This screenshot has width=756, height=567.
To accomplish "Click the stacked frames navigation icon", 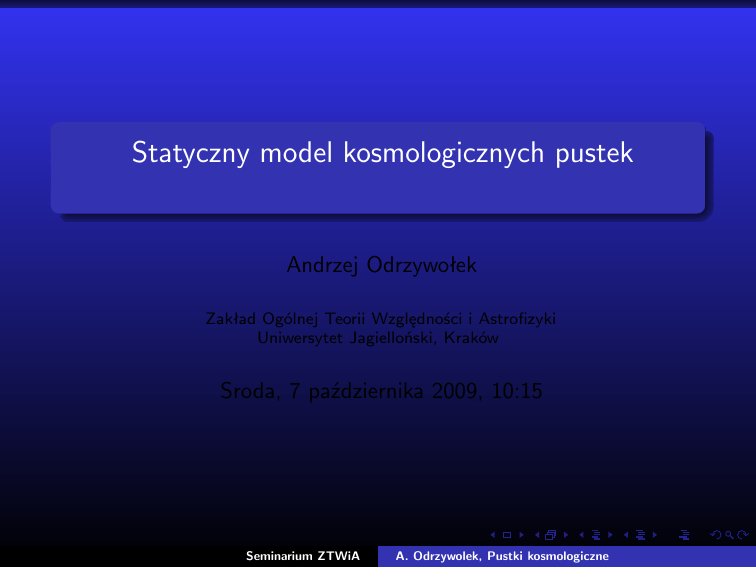I will [551, 537].
